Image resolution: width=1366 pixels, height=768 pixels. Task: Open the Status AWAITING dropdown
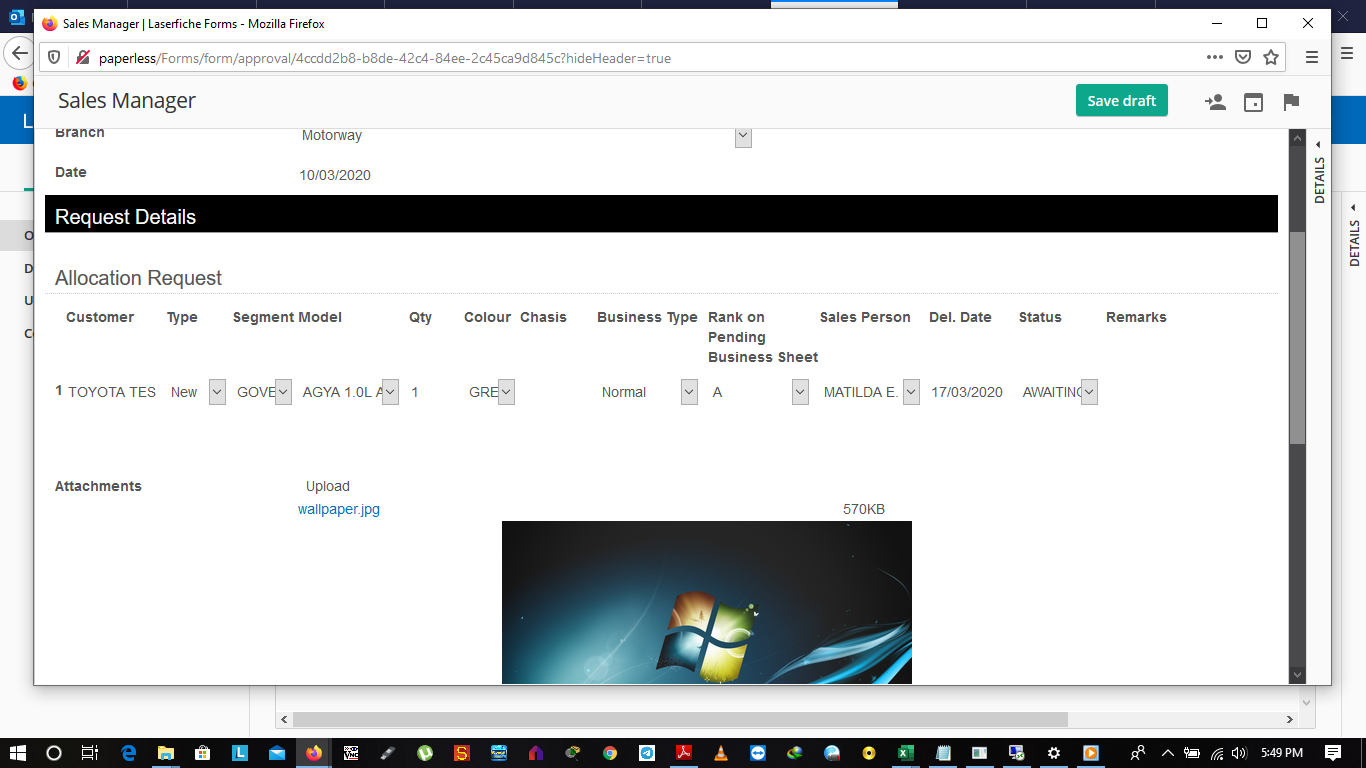(x=1089, y=392)
